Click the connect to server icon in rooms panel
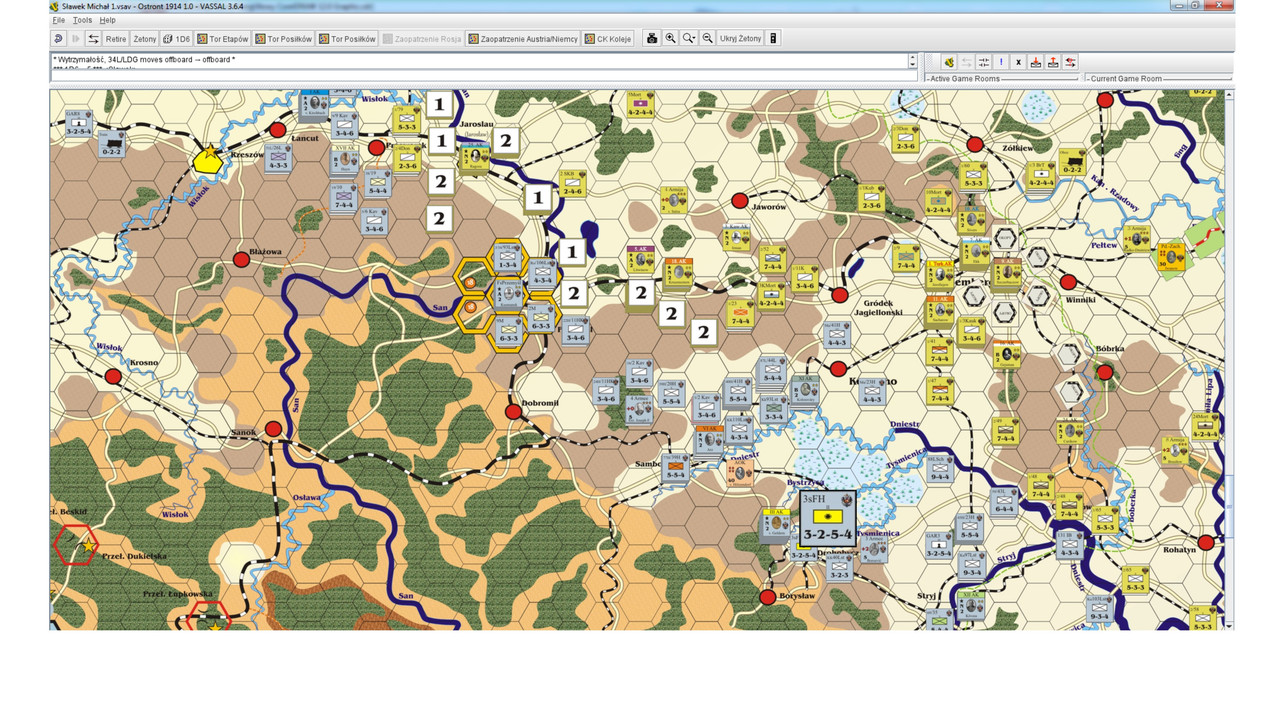The image size is (1280, 709). pos(949,62)
